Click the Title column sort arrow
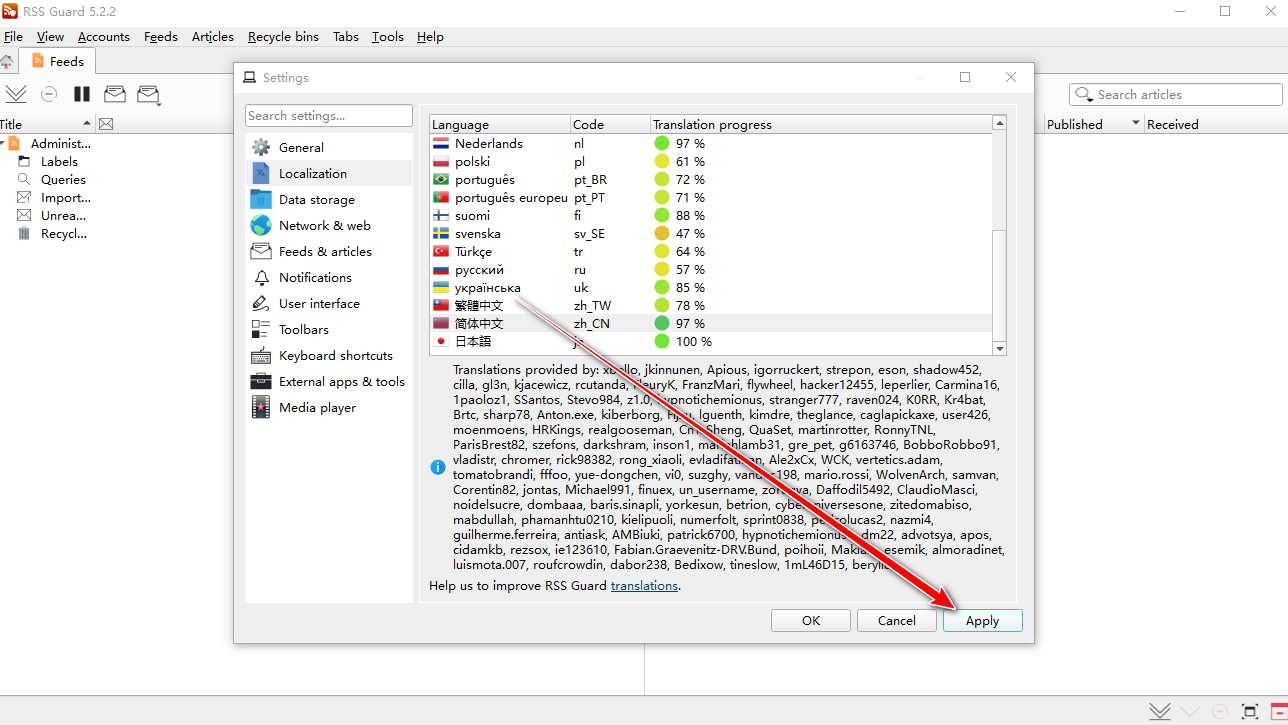The width and height of the screenshot is (1288, 725). point(87,124)
